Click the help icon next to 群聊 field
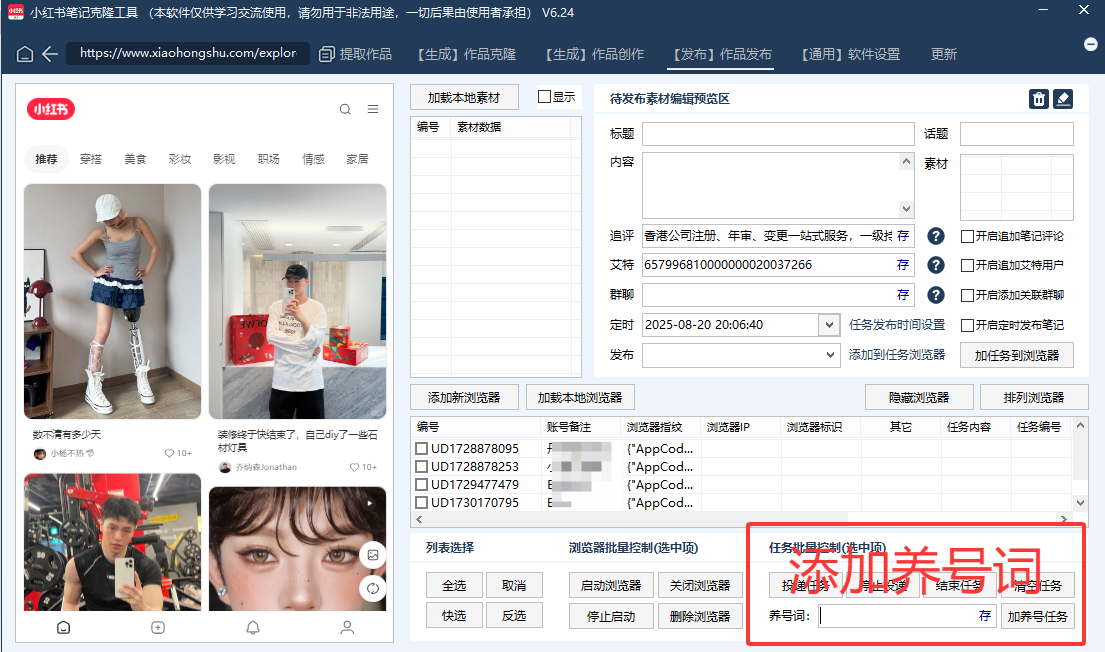This screenshot has height=652, width=1105. (x=935, y=295)
